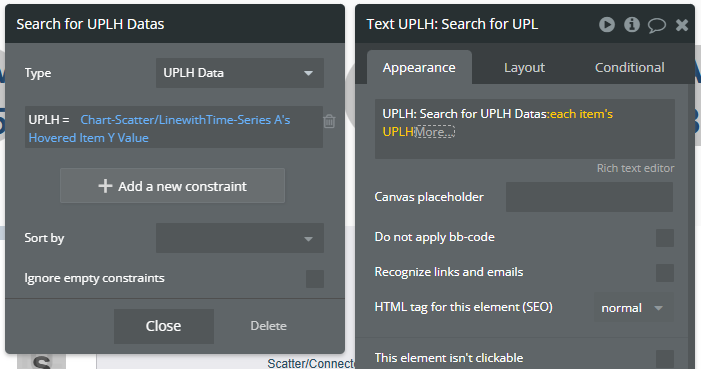Screen dimensions: 701x369
Task: Click the comment speech bubble icon
Action: pos(657,25)
